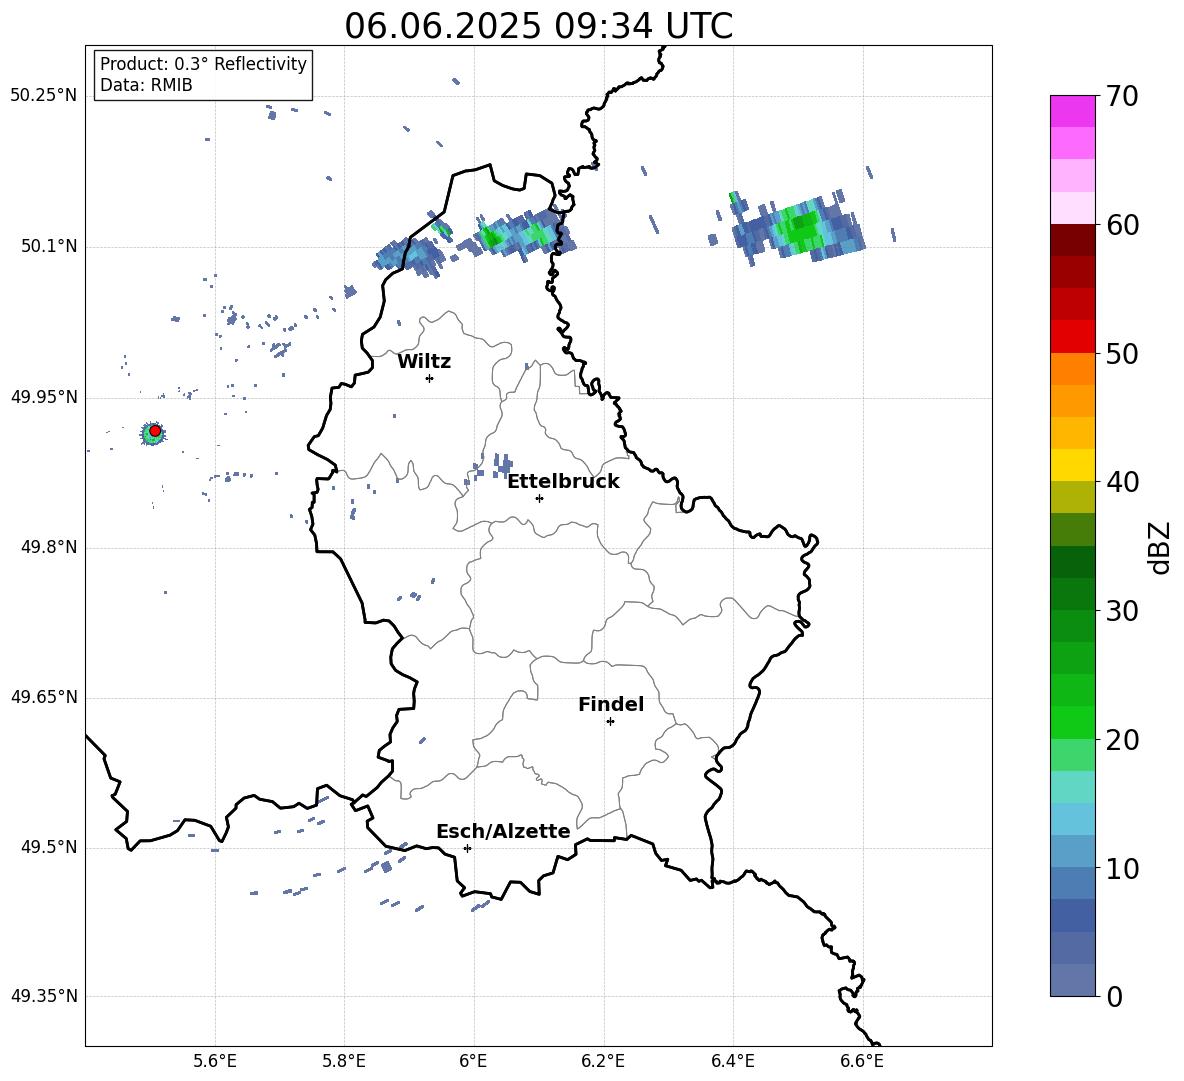Click the 49.35°N latitude label
The image size is (1184, 1081).
tap(44, 996)
